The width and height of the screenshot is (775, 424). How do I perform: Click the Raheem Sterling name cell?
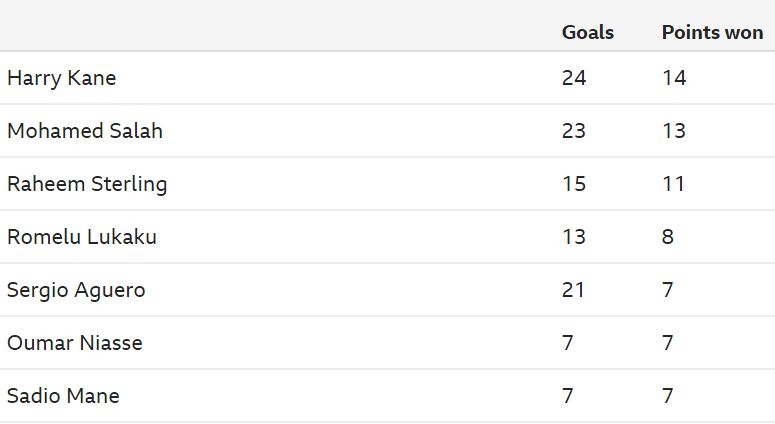tap(87, 184)
